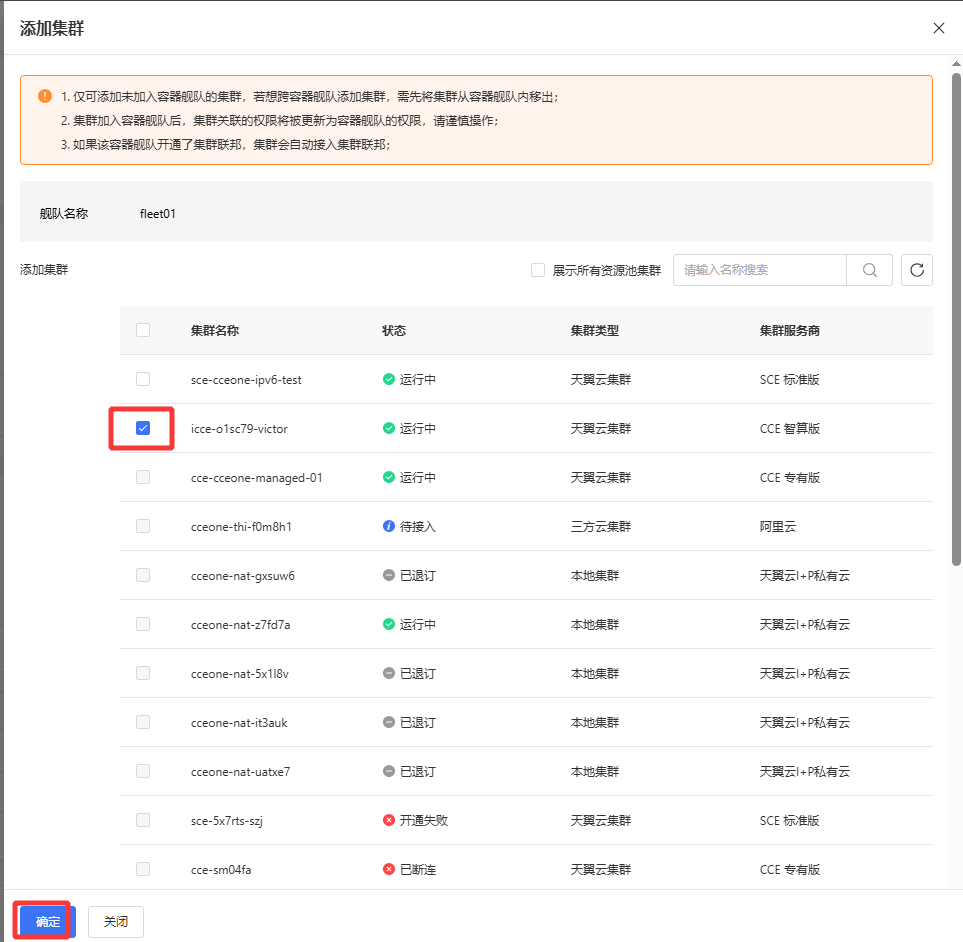This screenshot has width=963, height=942.
Task: Click the red disconnected icon for cce-sm04fa
Action: pyautogui.click(x=389, y=870)
